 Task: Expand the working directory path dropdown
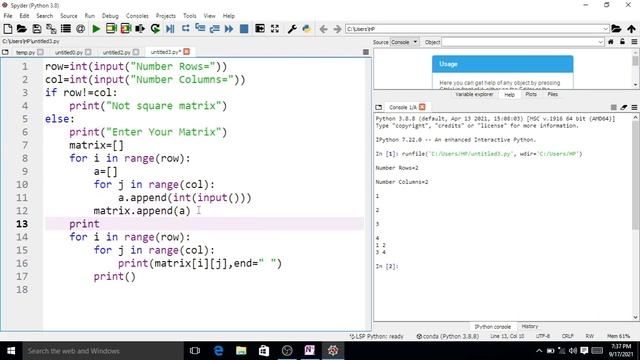(605, 29)
